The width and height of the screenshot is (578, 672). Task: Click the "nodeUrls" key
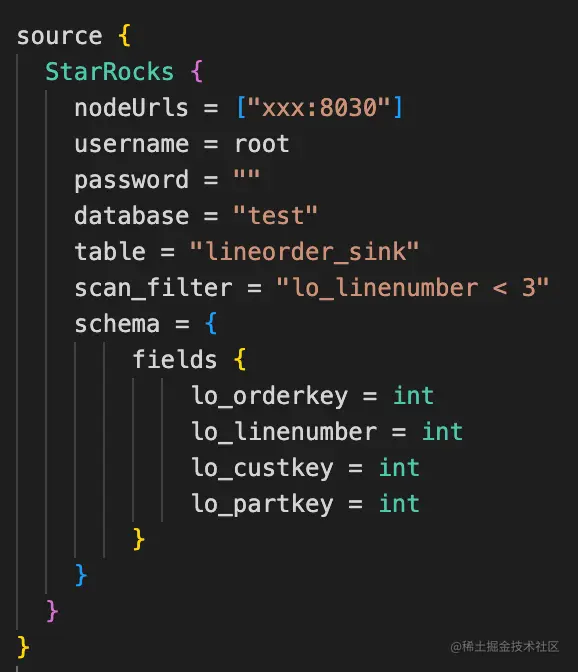(131, 108)
